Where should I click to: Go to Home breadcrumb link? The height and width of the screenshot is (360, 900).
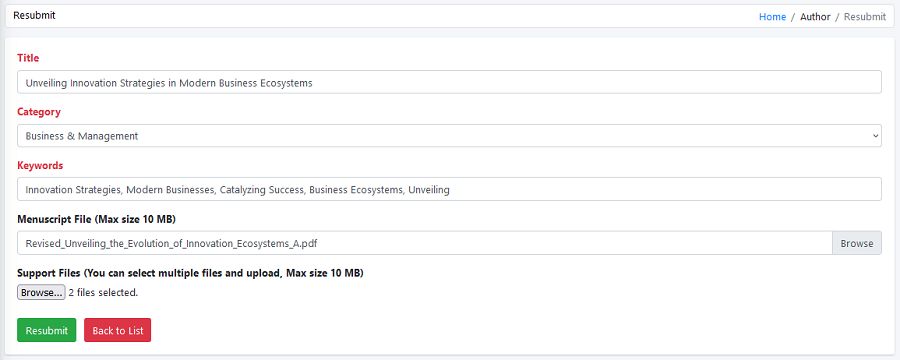773,17
